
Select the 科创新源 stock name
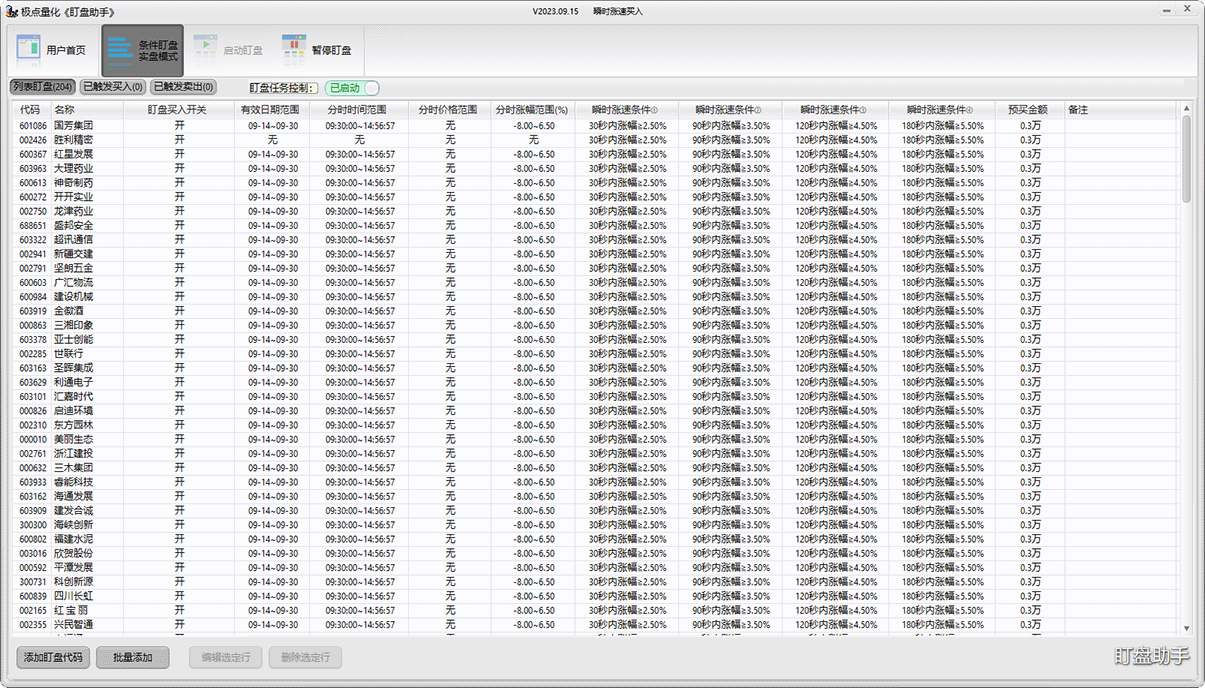coord(73,582)
